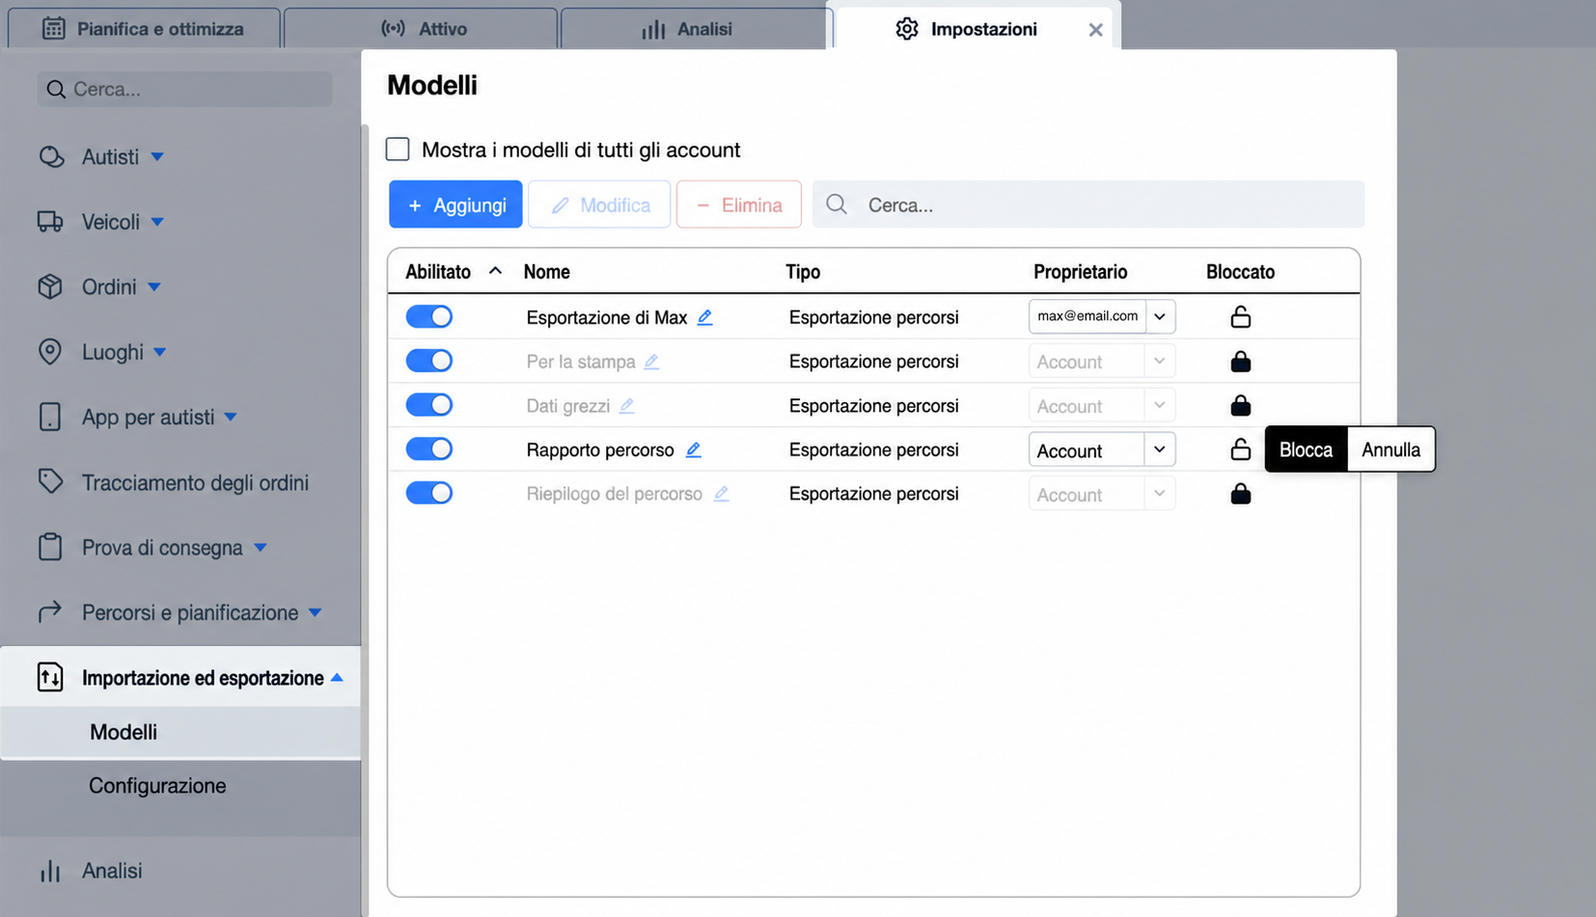1596x917 pixels.
Task: Switch to Pianifica e ottimizza tab
Action: coord(144,29)
